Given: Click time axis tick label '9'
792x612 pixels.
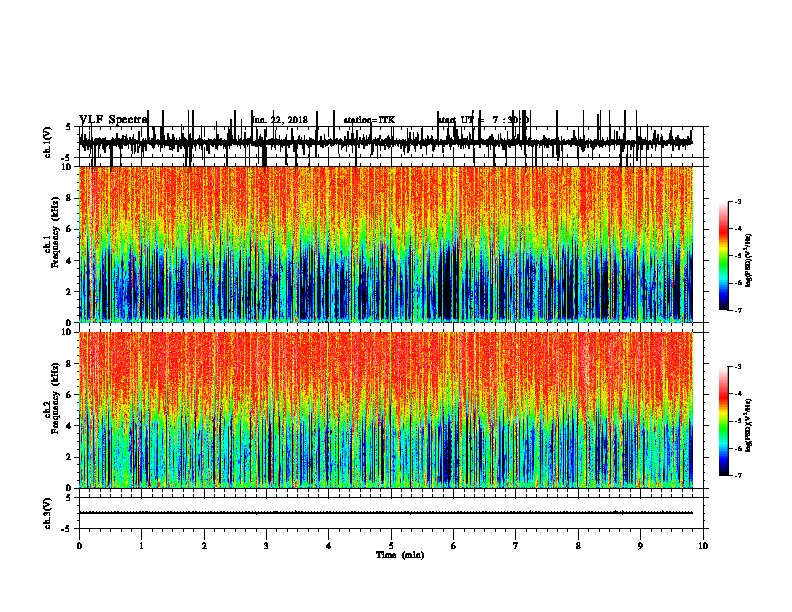Looking at the screenshot, I should click(640, 546).
